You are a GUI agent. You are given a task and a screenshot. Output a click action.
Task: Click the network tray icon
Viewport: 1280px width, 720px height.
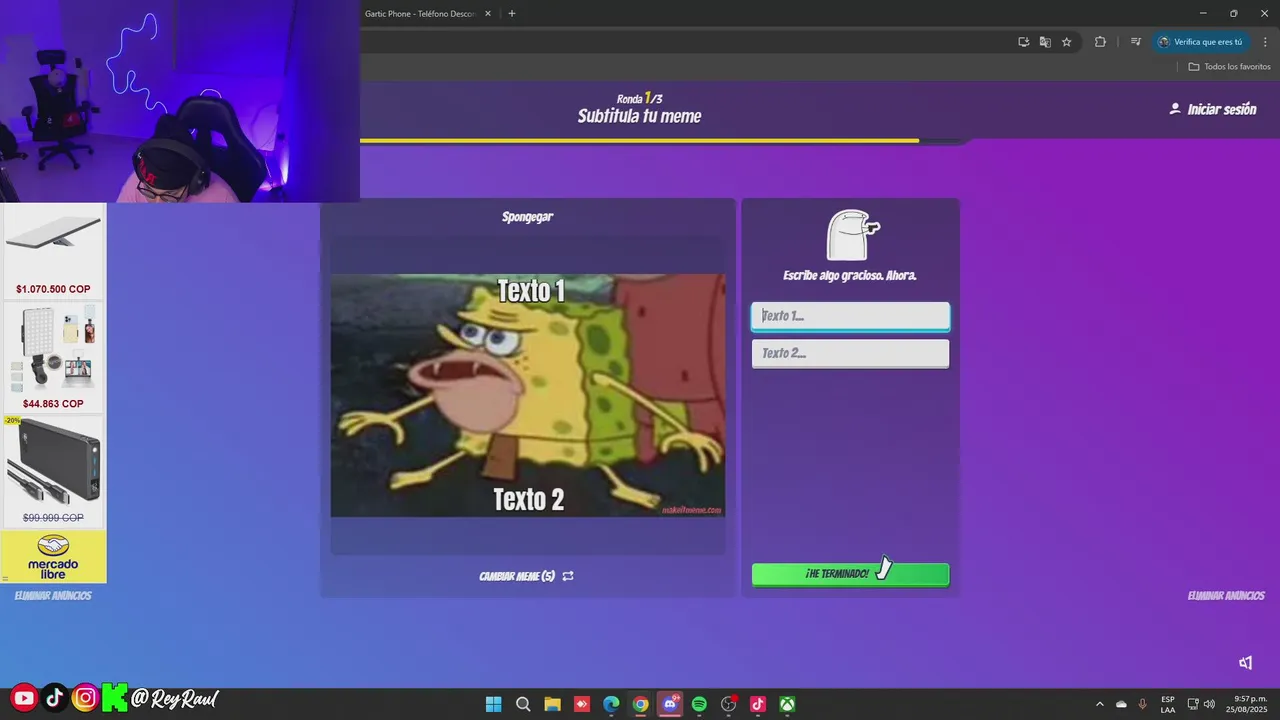pos(1193,704)
